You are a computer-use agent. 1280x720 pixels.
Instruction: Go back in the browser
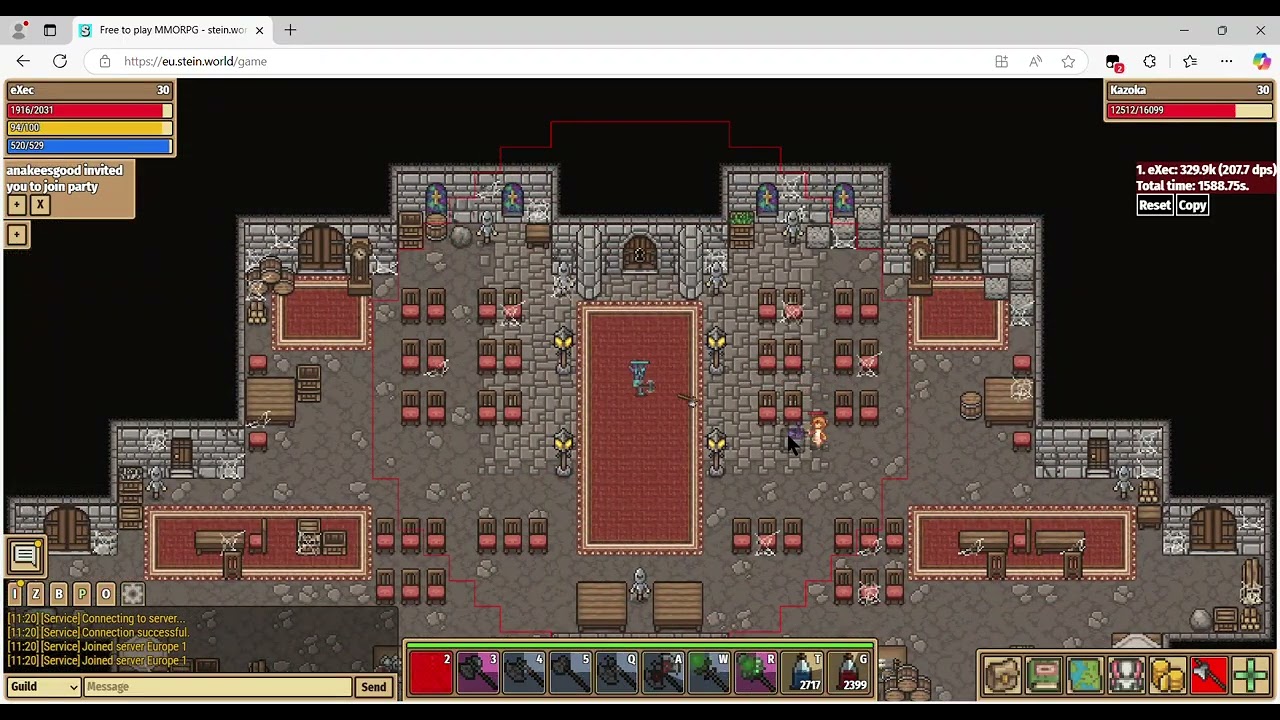pyautogui.click(x=23, y=61)
